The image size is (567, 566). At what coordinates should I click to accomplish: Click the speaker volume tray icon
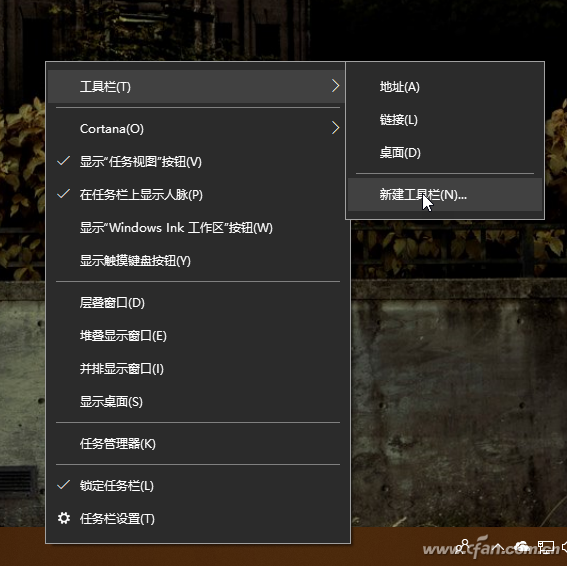564,547
